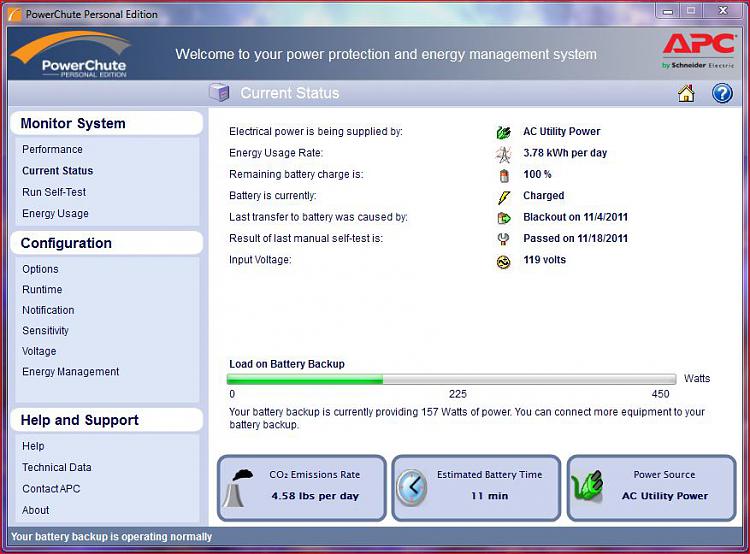
Task: Open help via blue question mark icon
Action: 722,93
